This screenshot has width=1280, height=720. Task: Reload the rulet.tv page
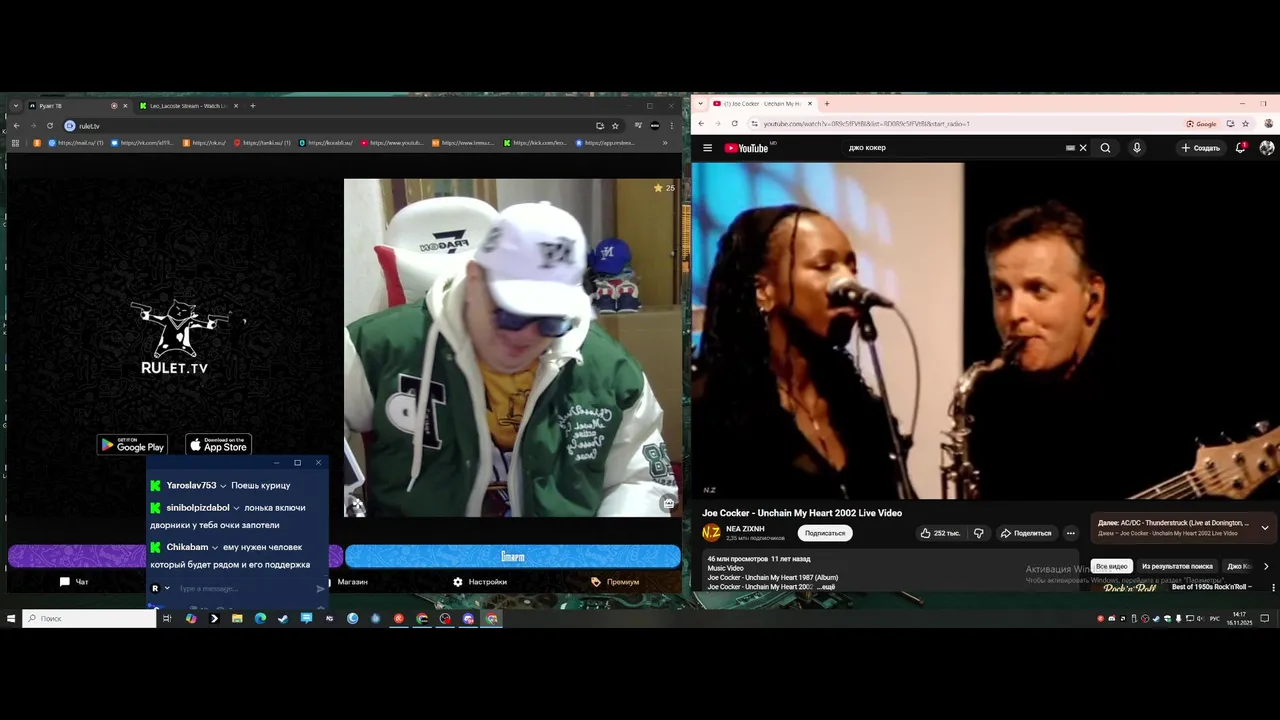coord(50,126)
